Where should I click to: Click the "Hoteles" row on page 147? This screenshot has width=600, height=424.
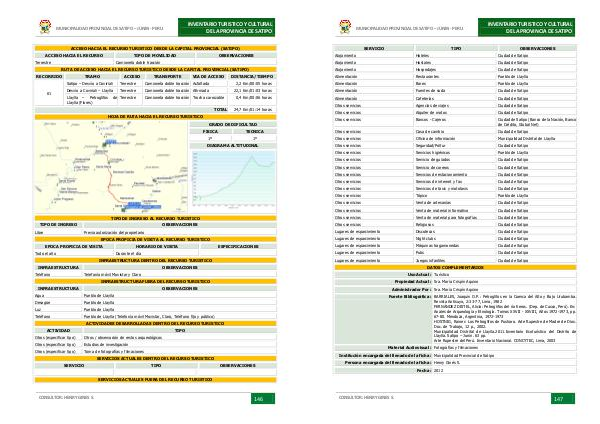click(x=455, y=55)
